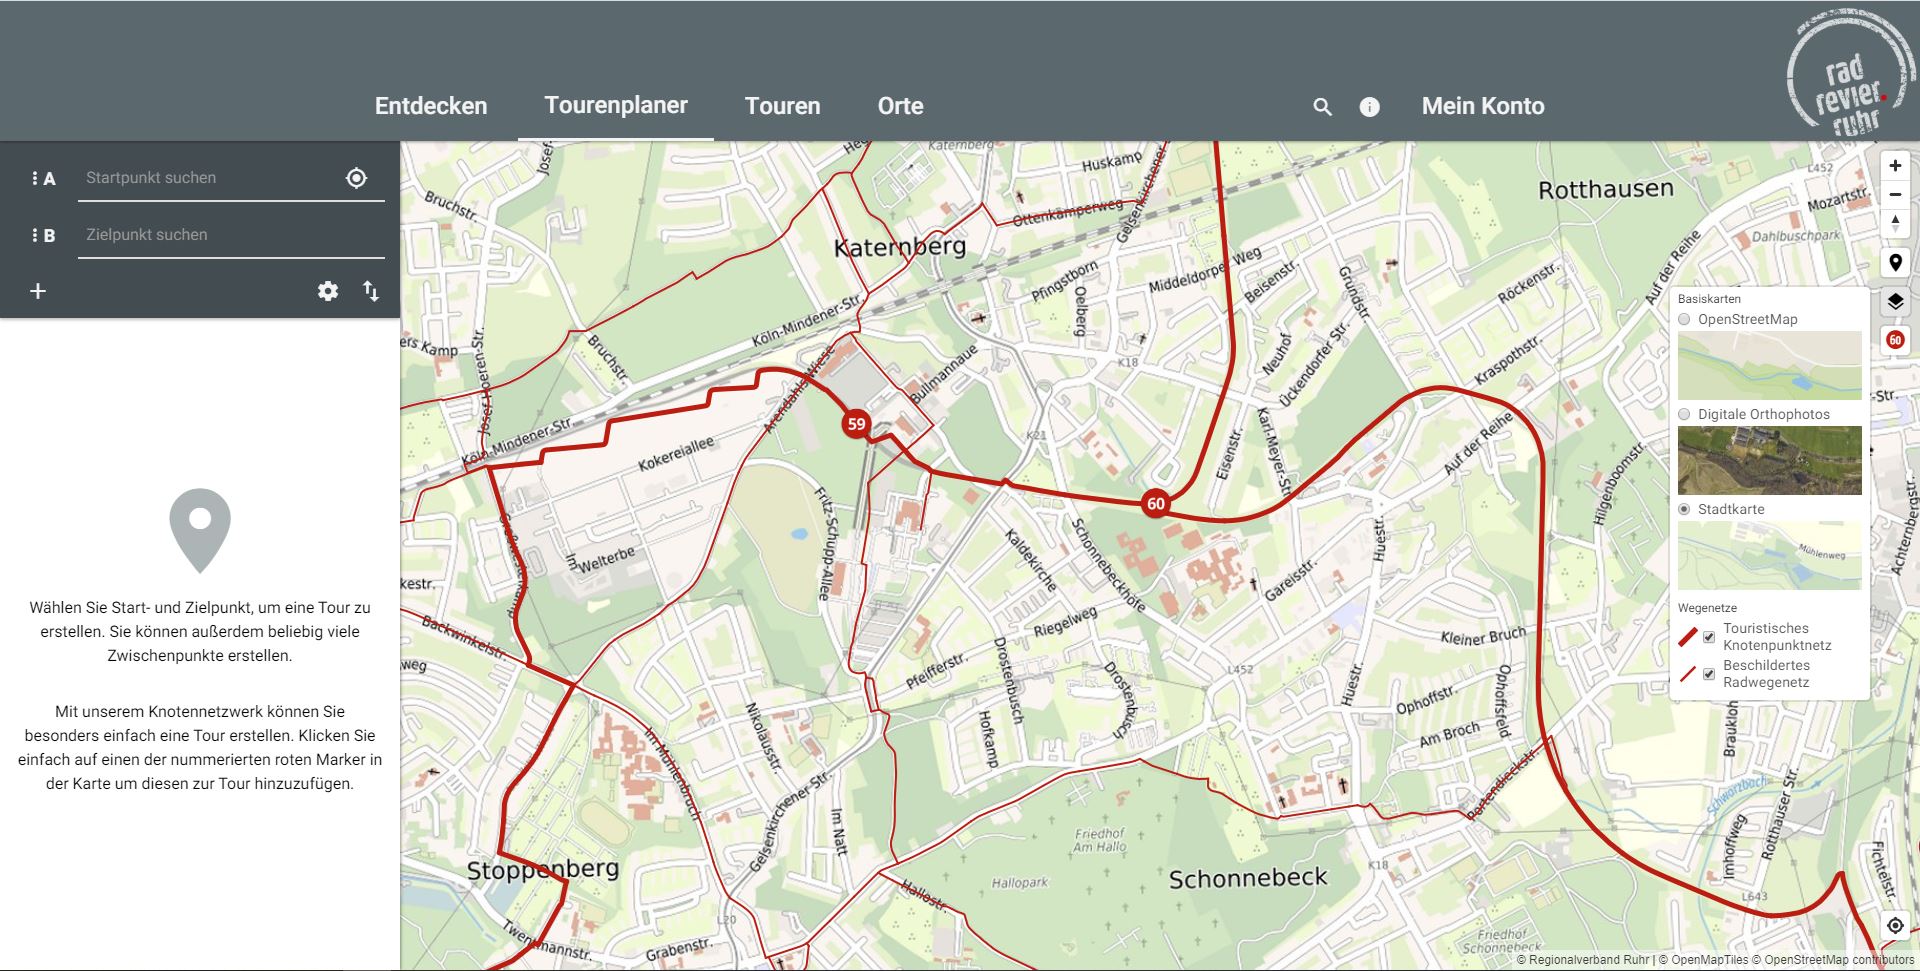The image size is (1920, 971).
Task: Zoom in on the map
Action: (1894, 166)
